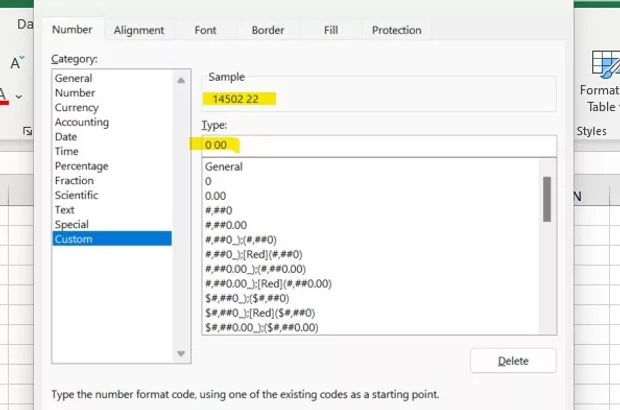Click the Increase Font Size icon
Viewport: 620px width, 410px height.
click(x=17, y=63)
